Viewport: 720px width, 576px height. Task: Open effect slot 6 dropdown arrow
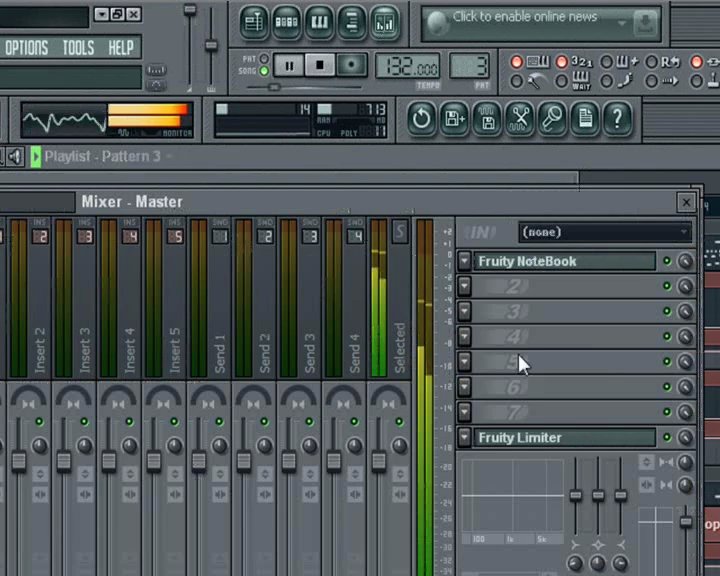tap(464, 387)
